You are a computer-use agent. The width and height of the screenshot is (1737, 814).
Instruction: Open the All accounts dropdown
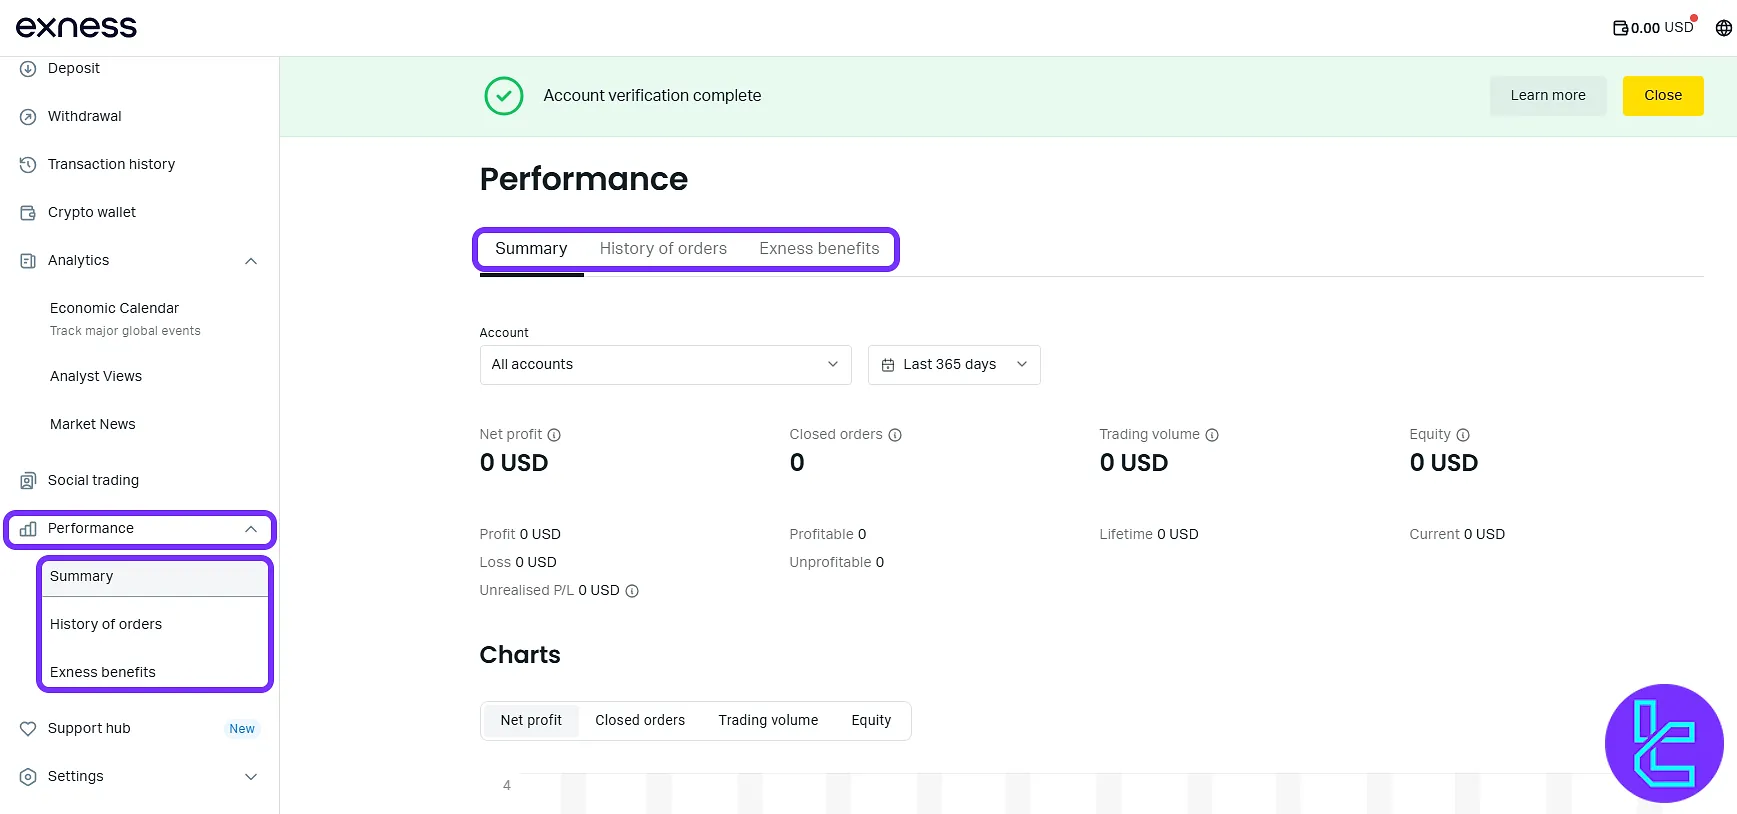pyautogui.click(x=666, y=365)
